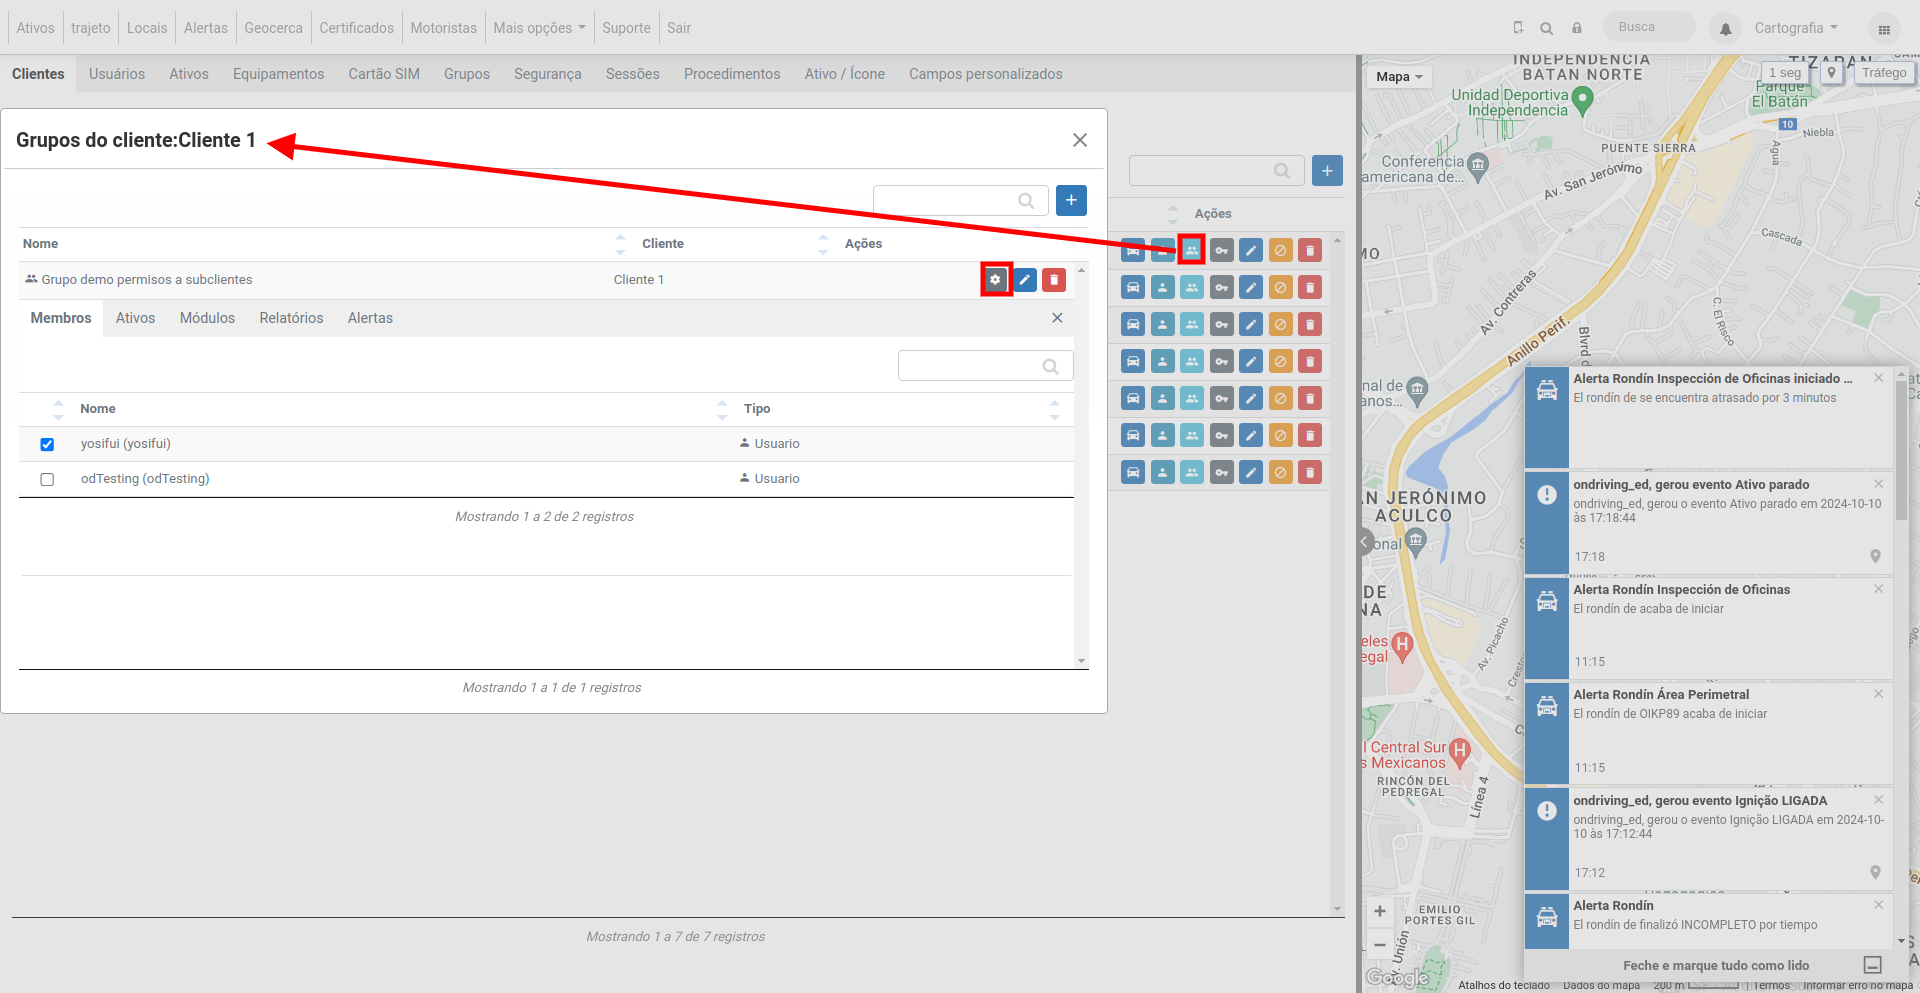1920x993 pixels.
Task: Uncheck member yosifui (yosifui)
Action: pos(47,444)
